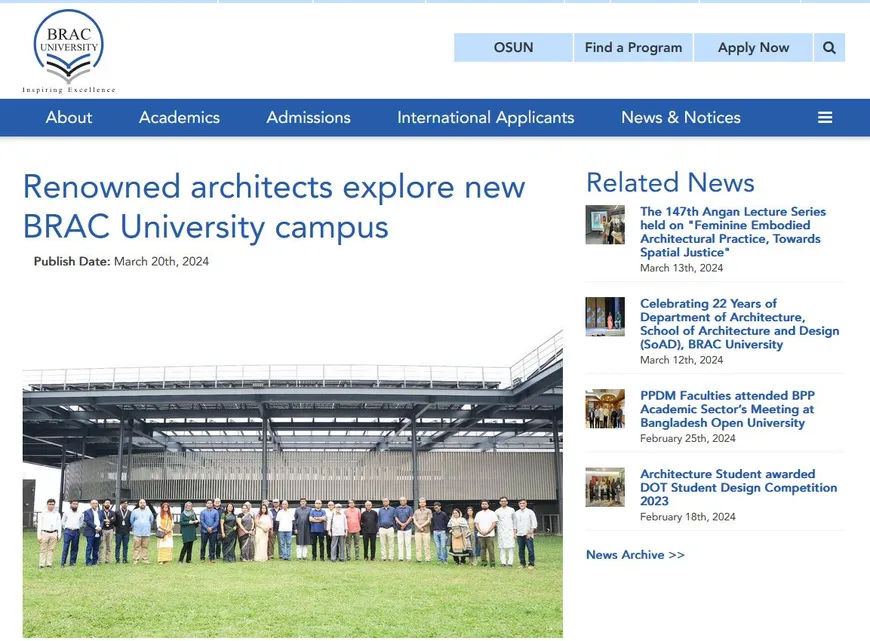This screenshot has height=641, width=870.
Task: Open the search magnifier icon
Action: click(x=829, y=48)
